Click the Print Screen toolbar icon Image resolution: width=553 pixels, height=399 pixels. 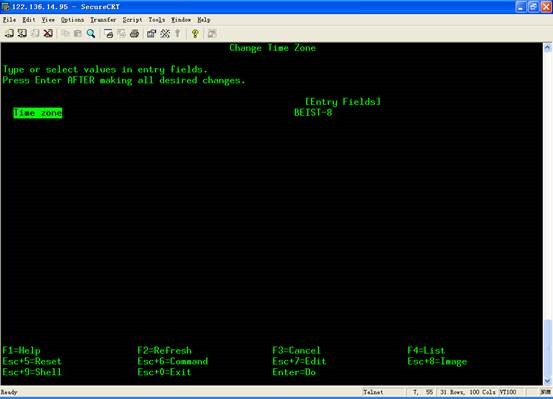coord(109,34)
